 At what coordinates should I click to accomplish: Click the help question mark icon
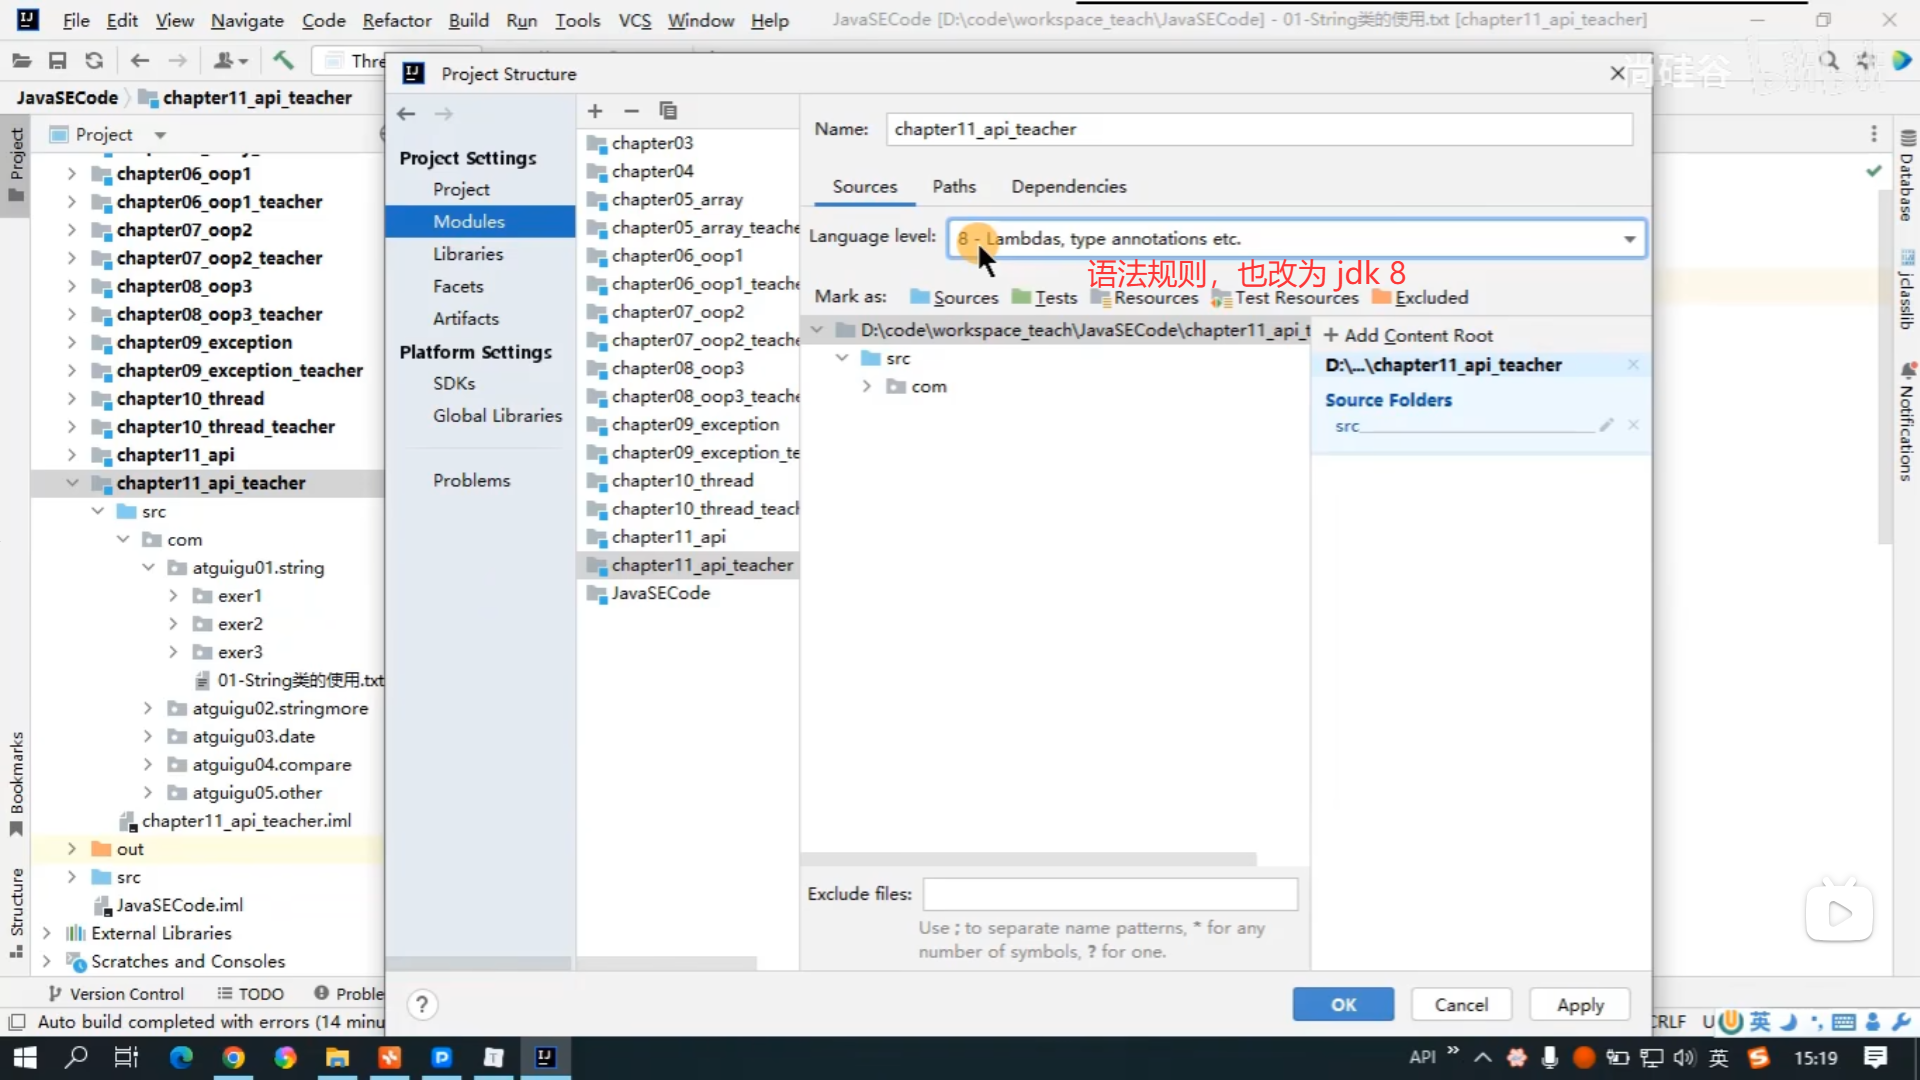[x=422, y=1005]
